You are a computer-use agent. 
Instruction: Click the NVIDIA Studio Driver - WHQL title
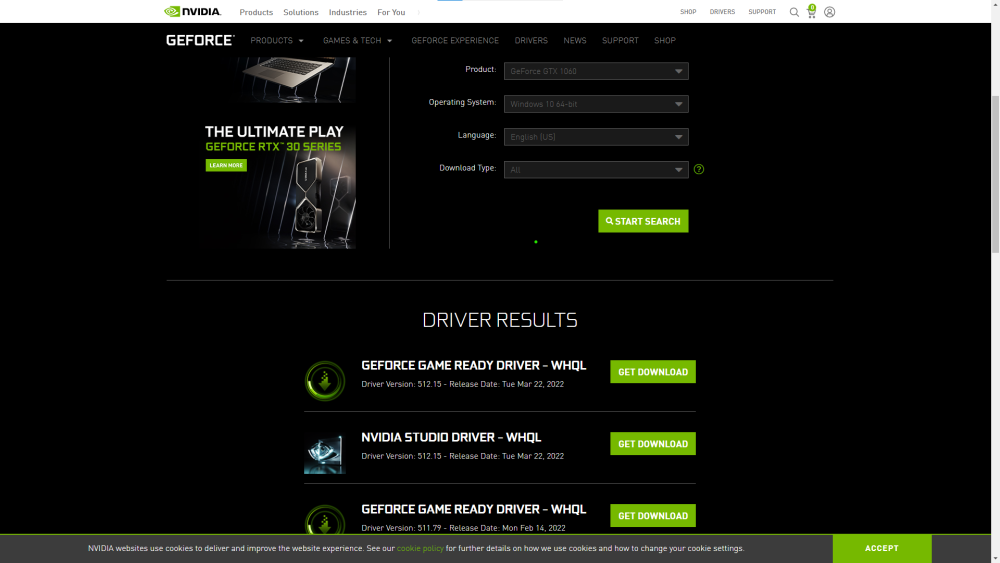tap(451, 437)
